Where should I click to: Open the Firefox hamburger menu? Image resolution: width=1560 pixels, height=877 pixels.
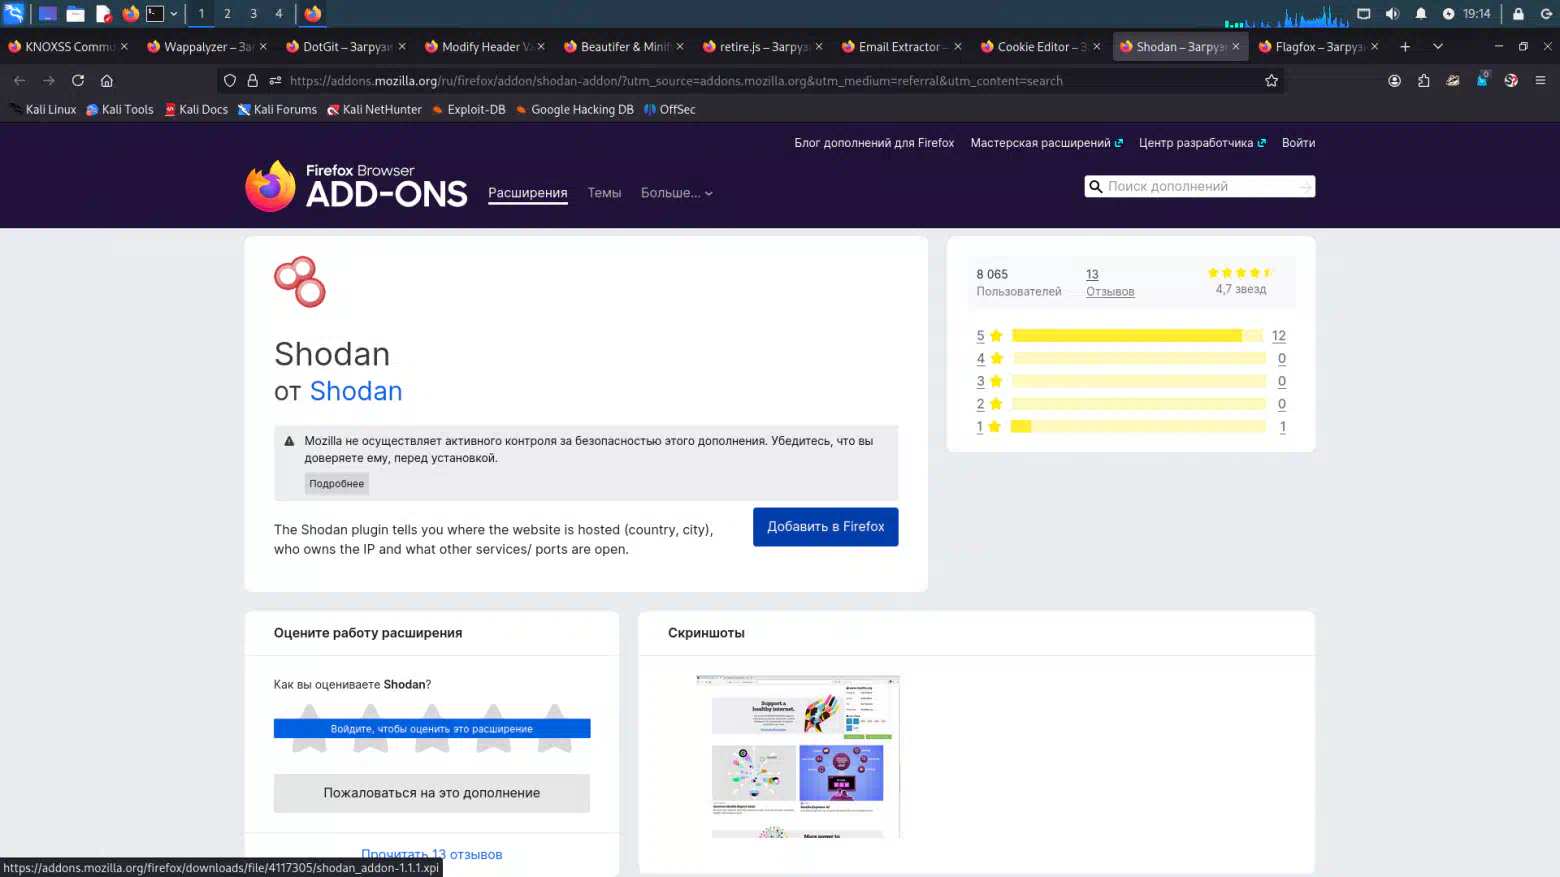pyautogui.click(x=1540, y=80)
